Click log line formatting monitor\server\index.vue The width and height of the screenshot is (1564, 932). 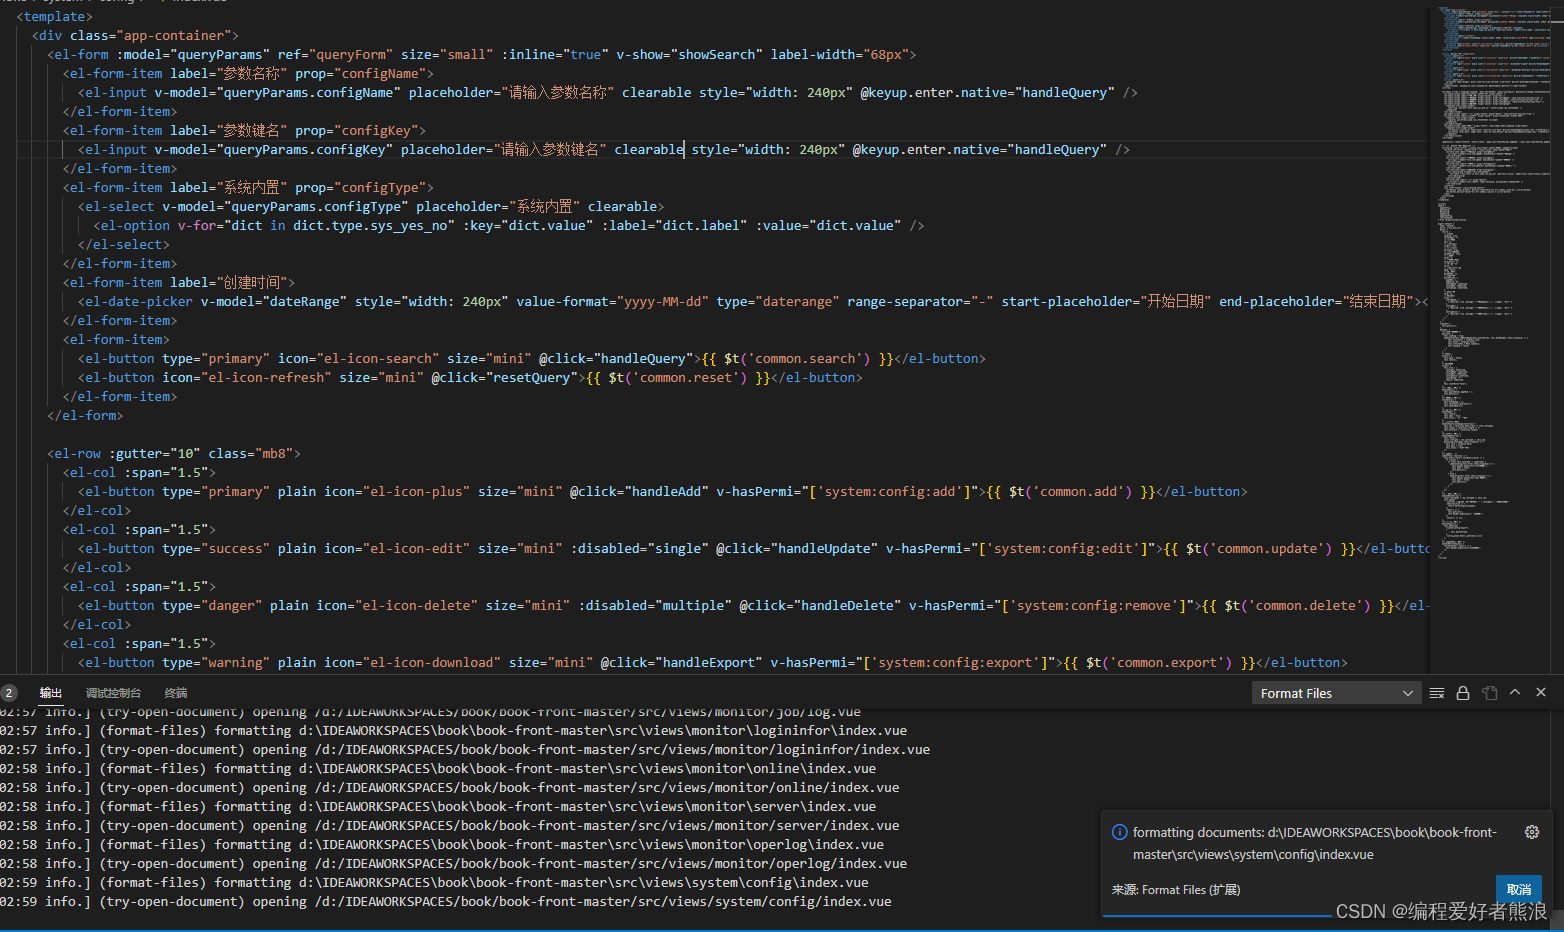click(438, 806)
